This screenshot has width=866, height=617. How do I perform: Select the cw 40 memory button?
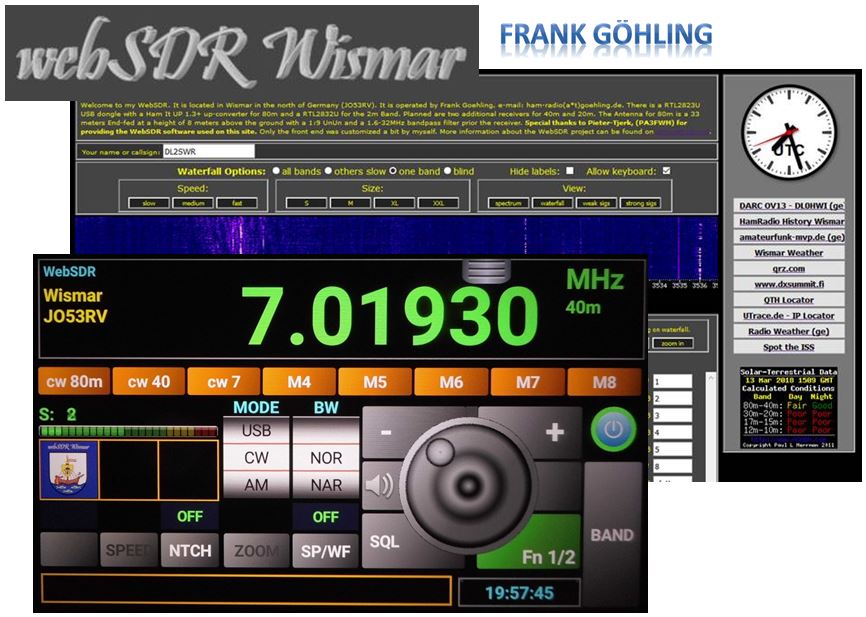pos(149,382)
